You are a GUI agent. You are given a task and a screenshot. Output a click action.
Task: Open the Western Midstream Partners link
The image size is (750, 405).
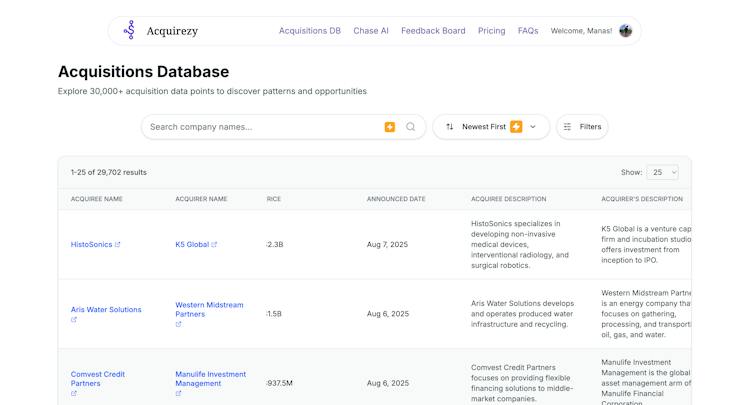click(x=209, y=309)
